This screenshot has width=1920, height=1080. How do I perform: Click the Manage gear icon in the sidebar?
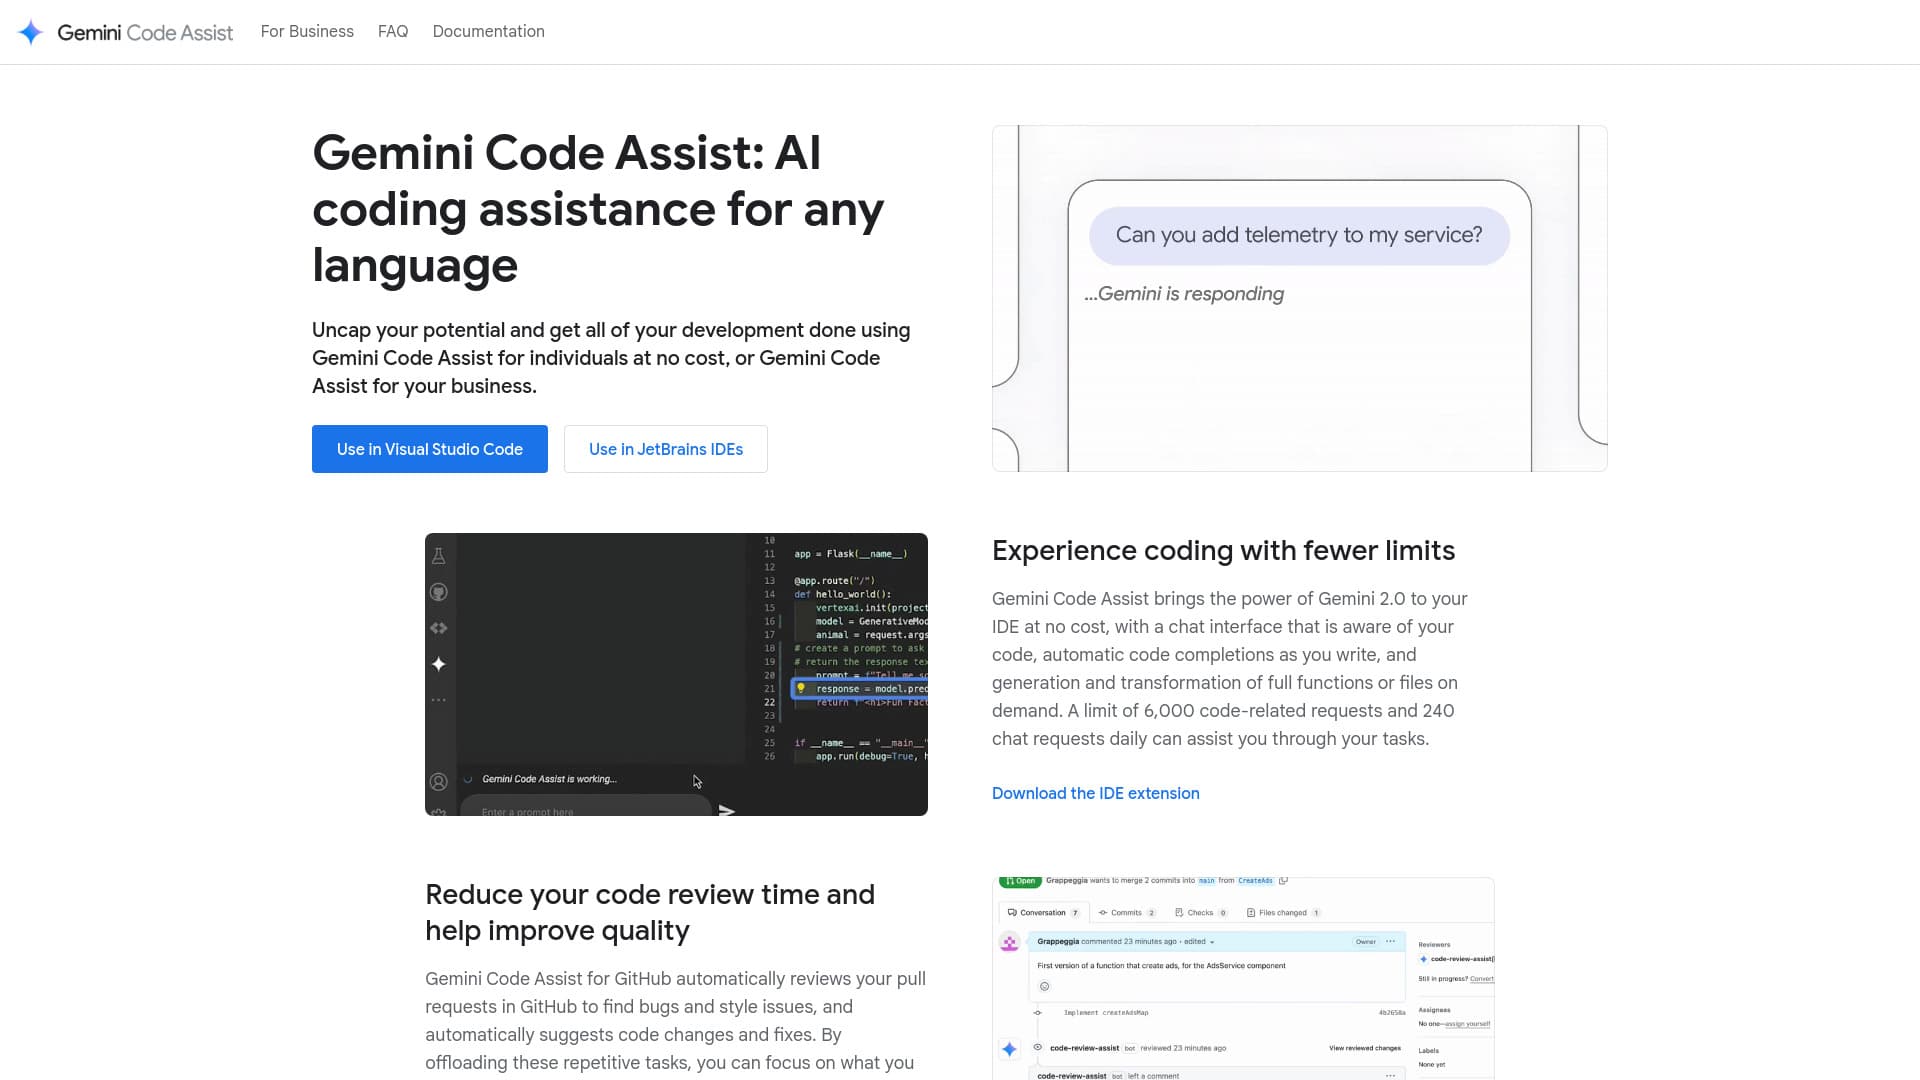coord(439,812)
